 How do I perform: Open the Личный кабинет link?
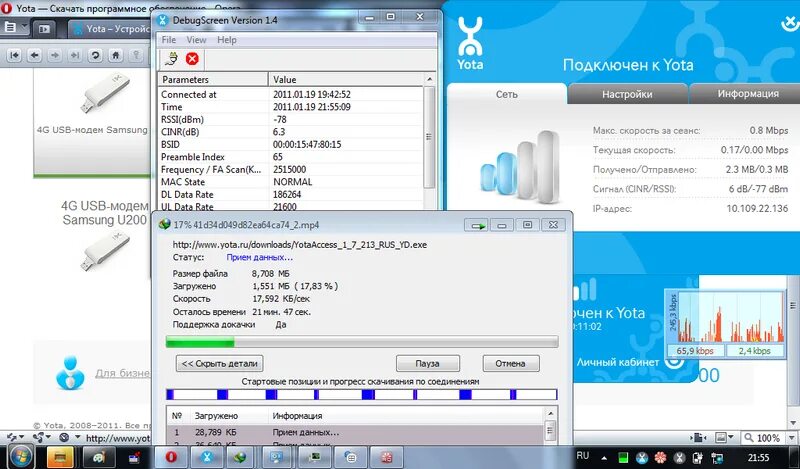(618, 362)
